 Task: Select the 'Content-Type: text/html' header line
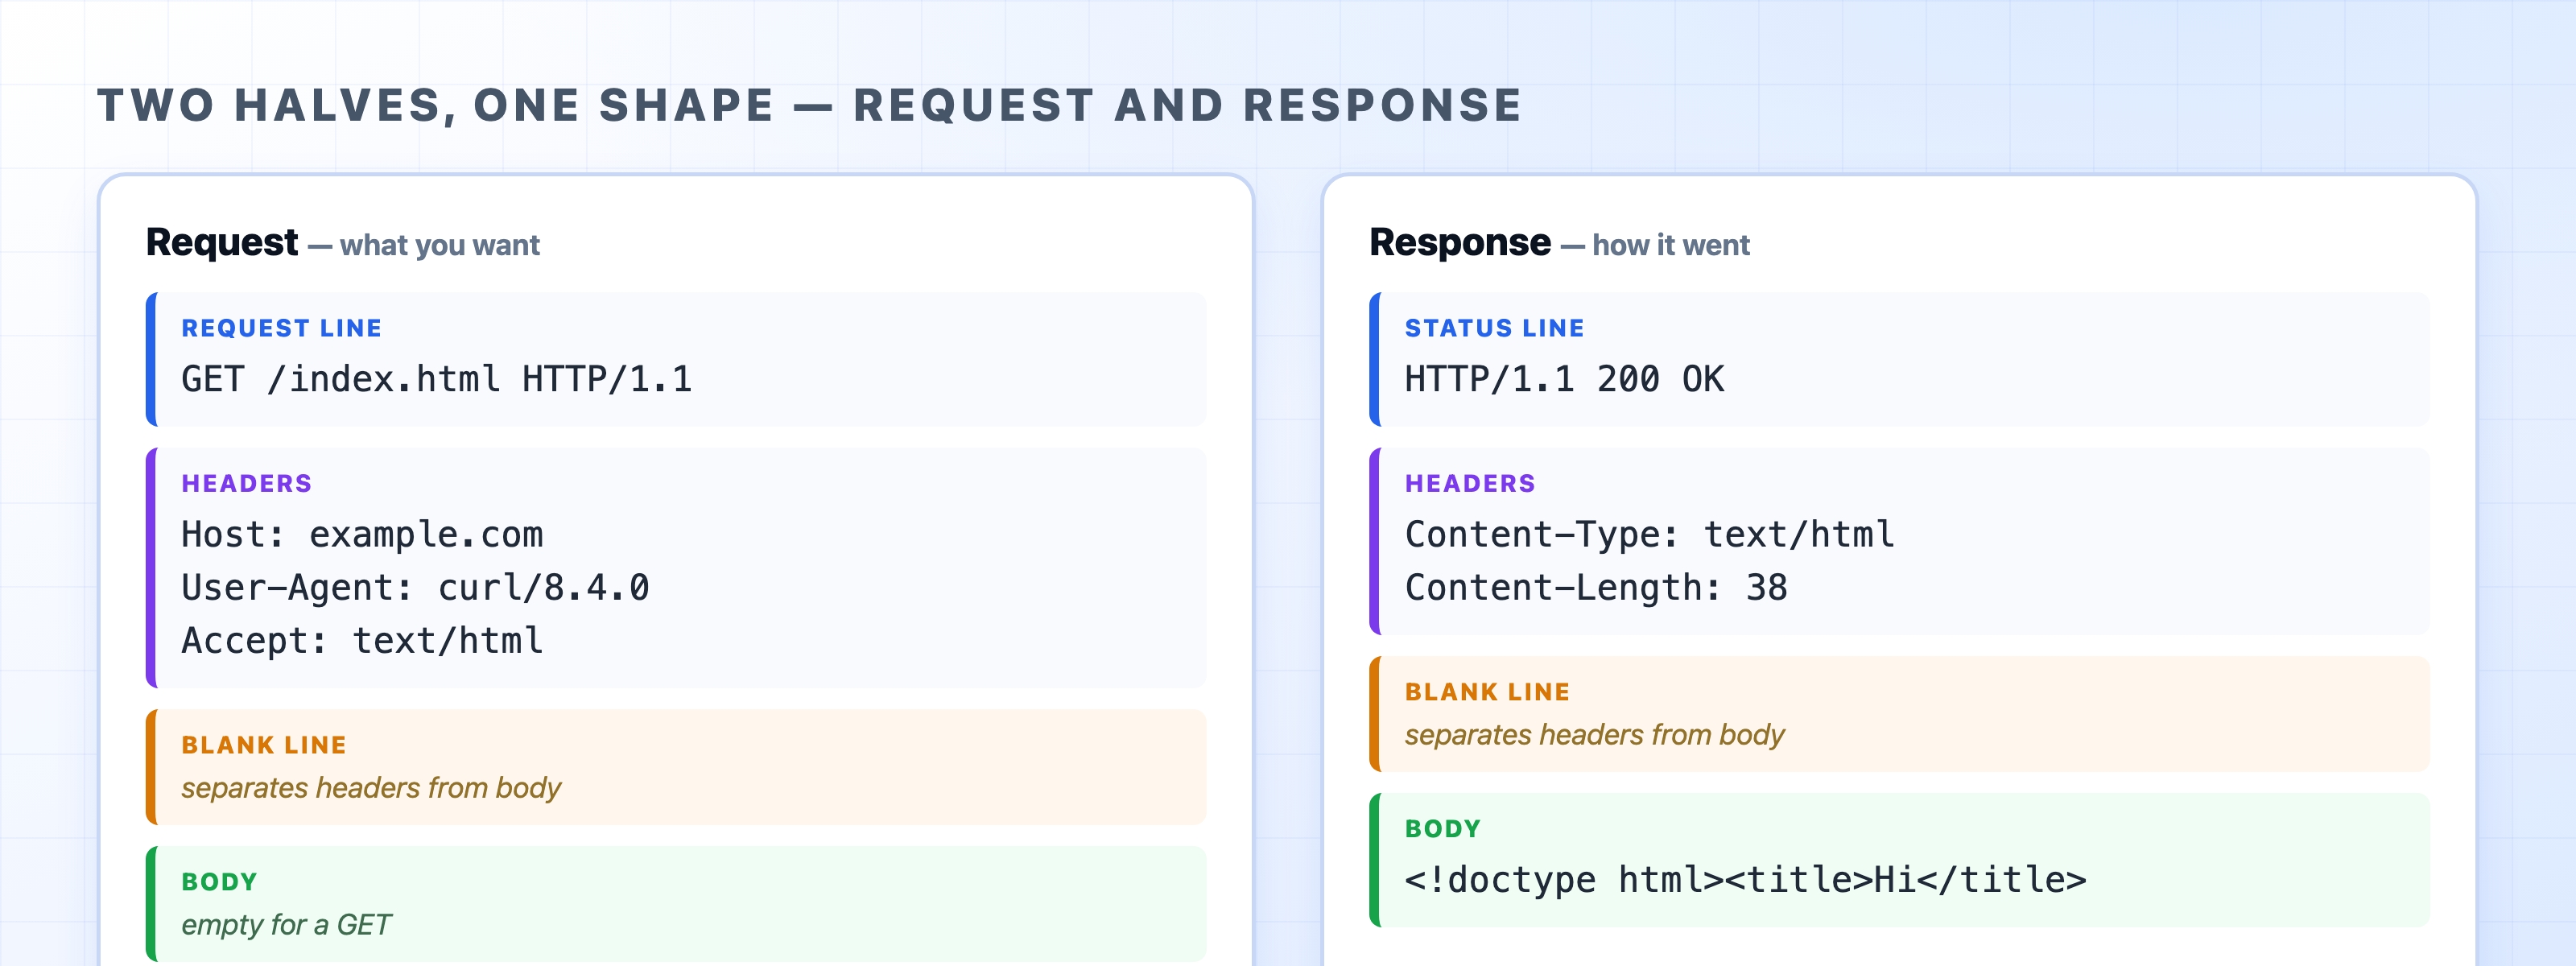click(1650, 535)
